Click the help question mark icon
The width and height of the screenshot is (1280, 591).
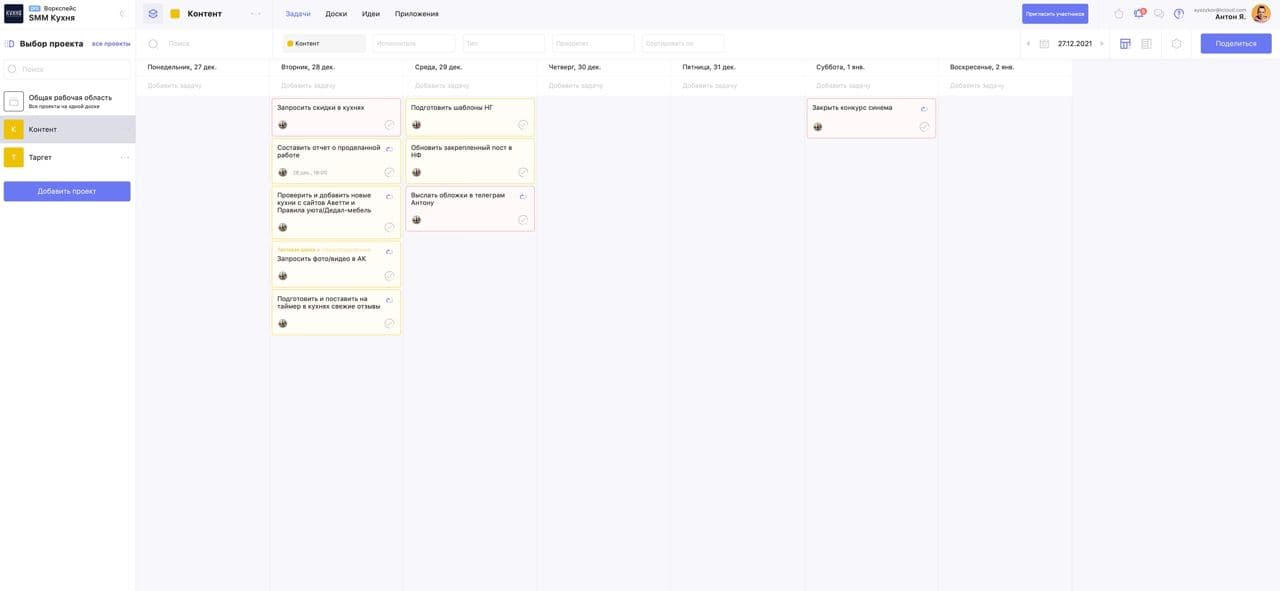pyautogui.click(x=1179, y=14)
